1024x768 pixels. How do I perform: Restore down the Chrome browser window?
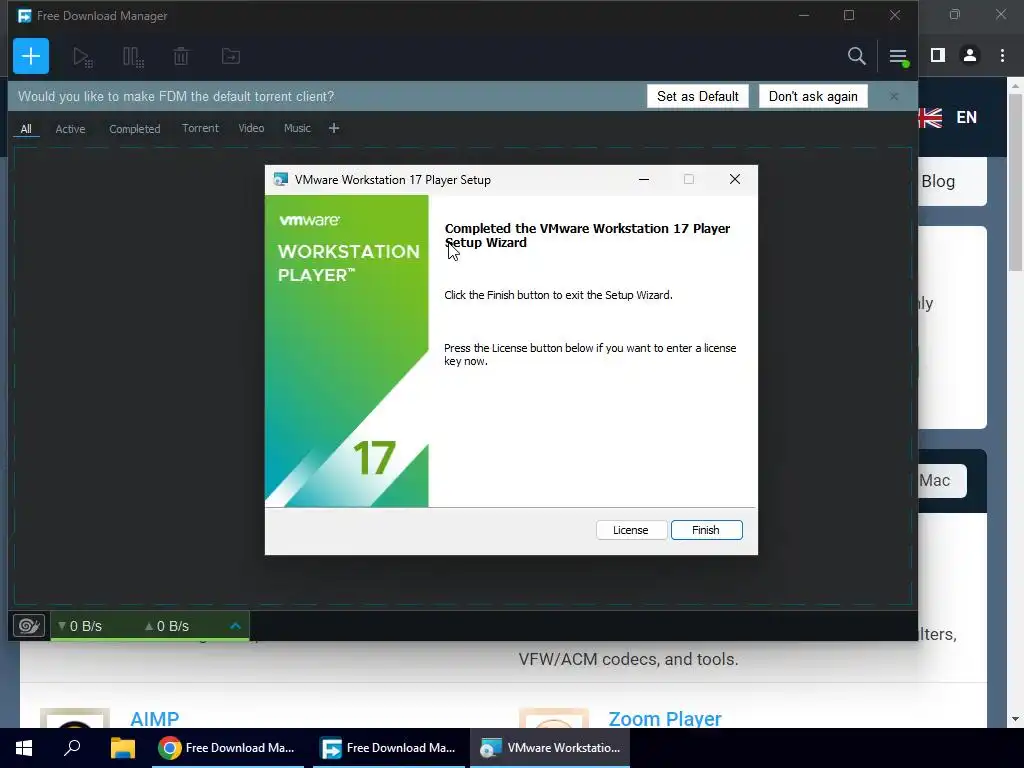[x=955, y=14]
